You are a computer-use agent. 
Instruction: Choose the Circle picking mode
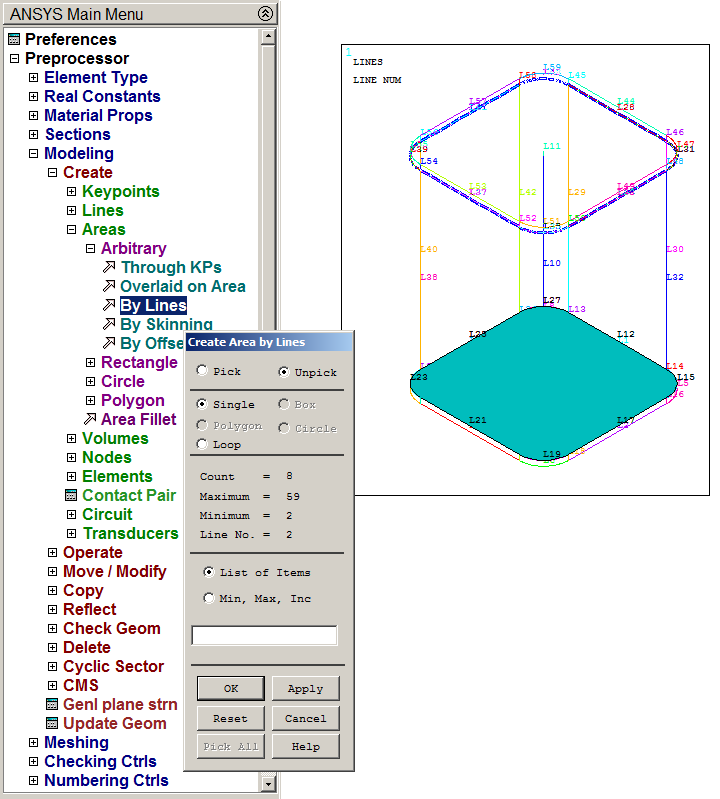pyautogui.click(x=283, y=428)
